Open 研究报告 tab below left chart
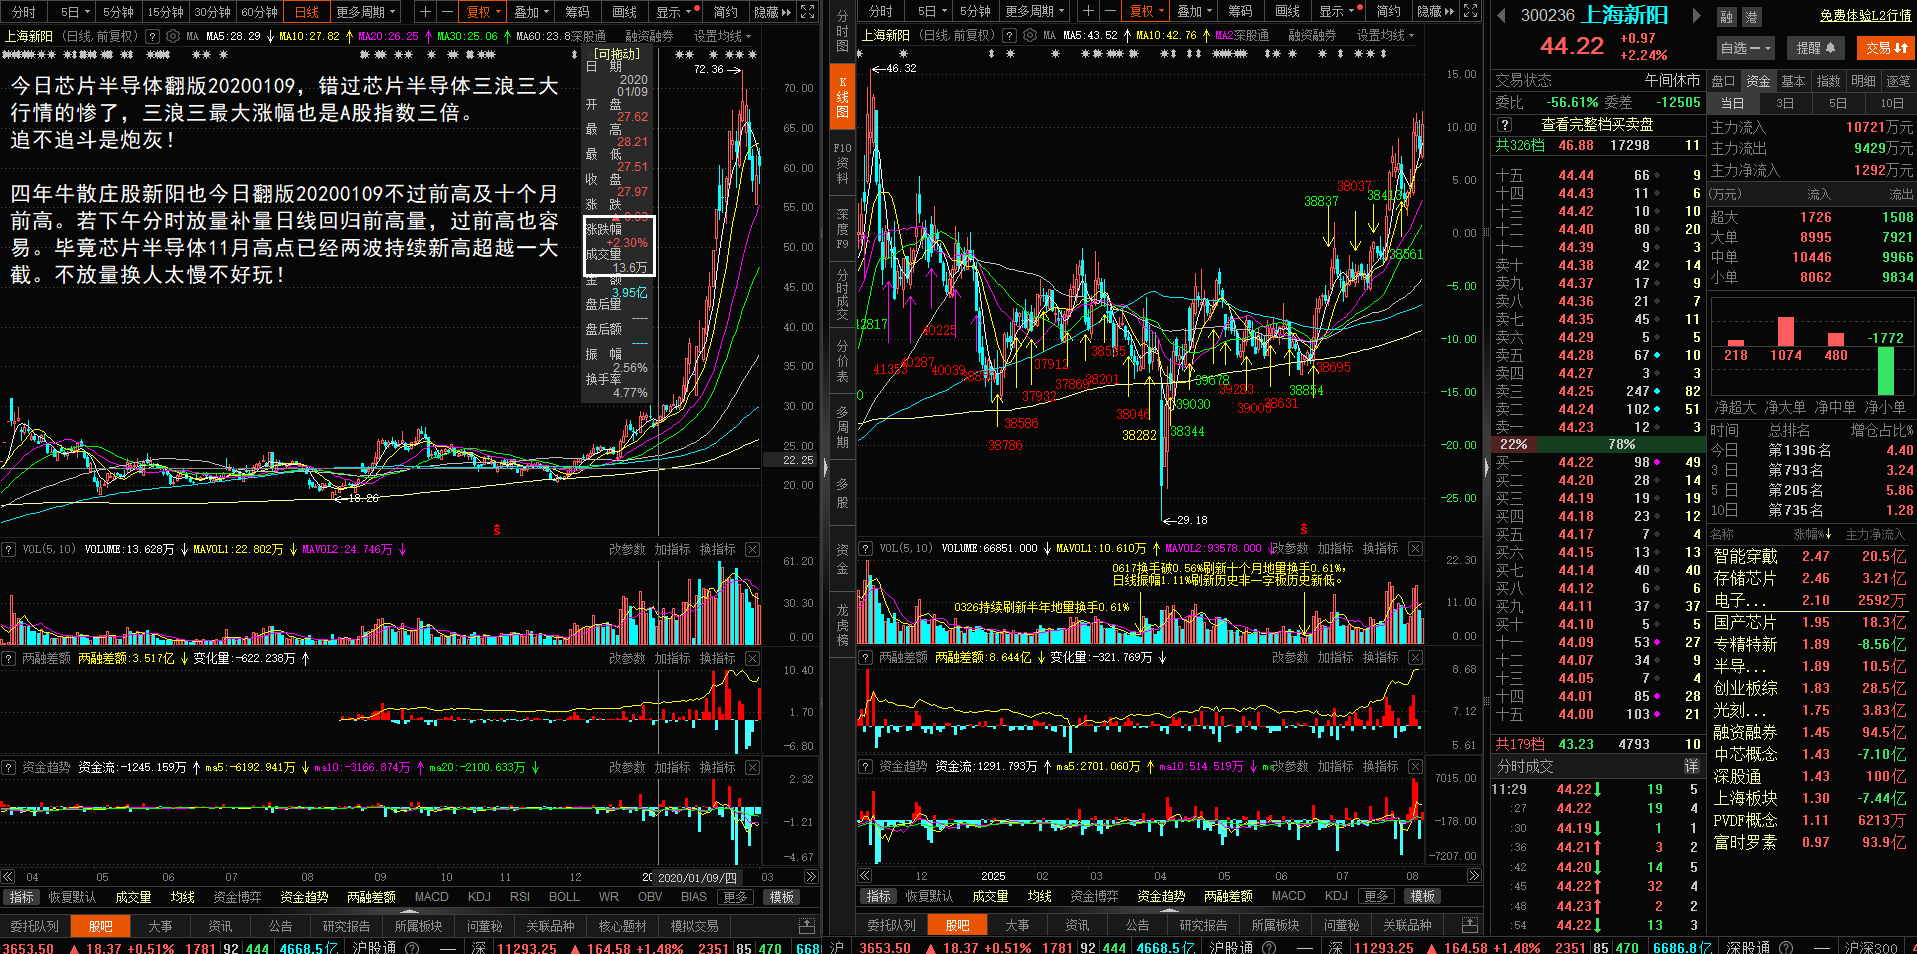 pyautogui.click(x=346, y=926)
